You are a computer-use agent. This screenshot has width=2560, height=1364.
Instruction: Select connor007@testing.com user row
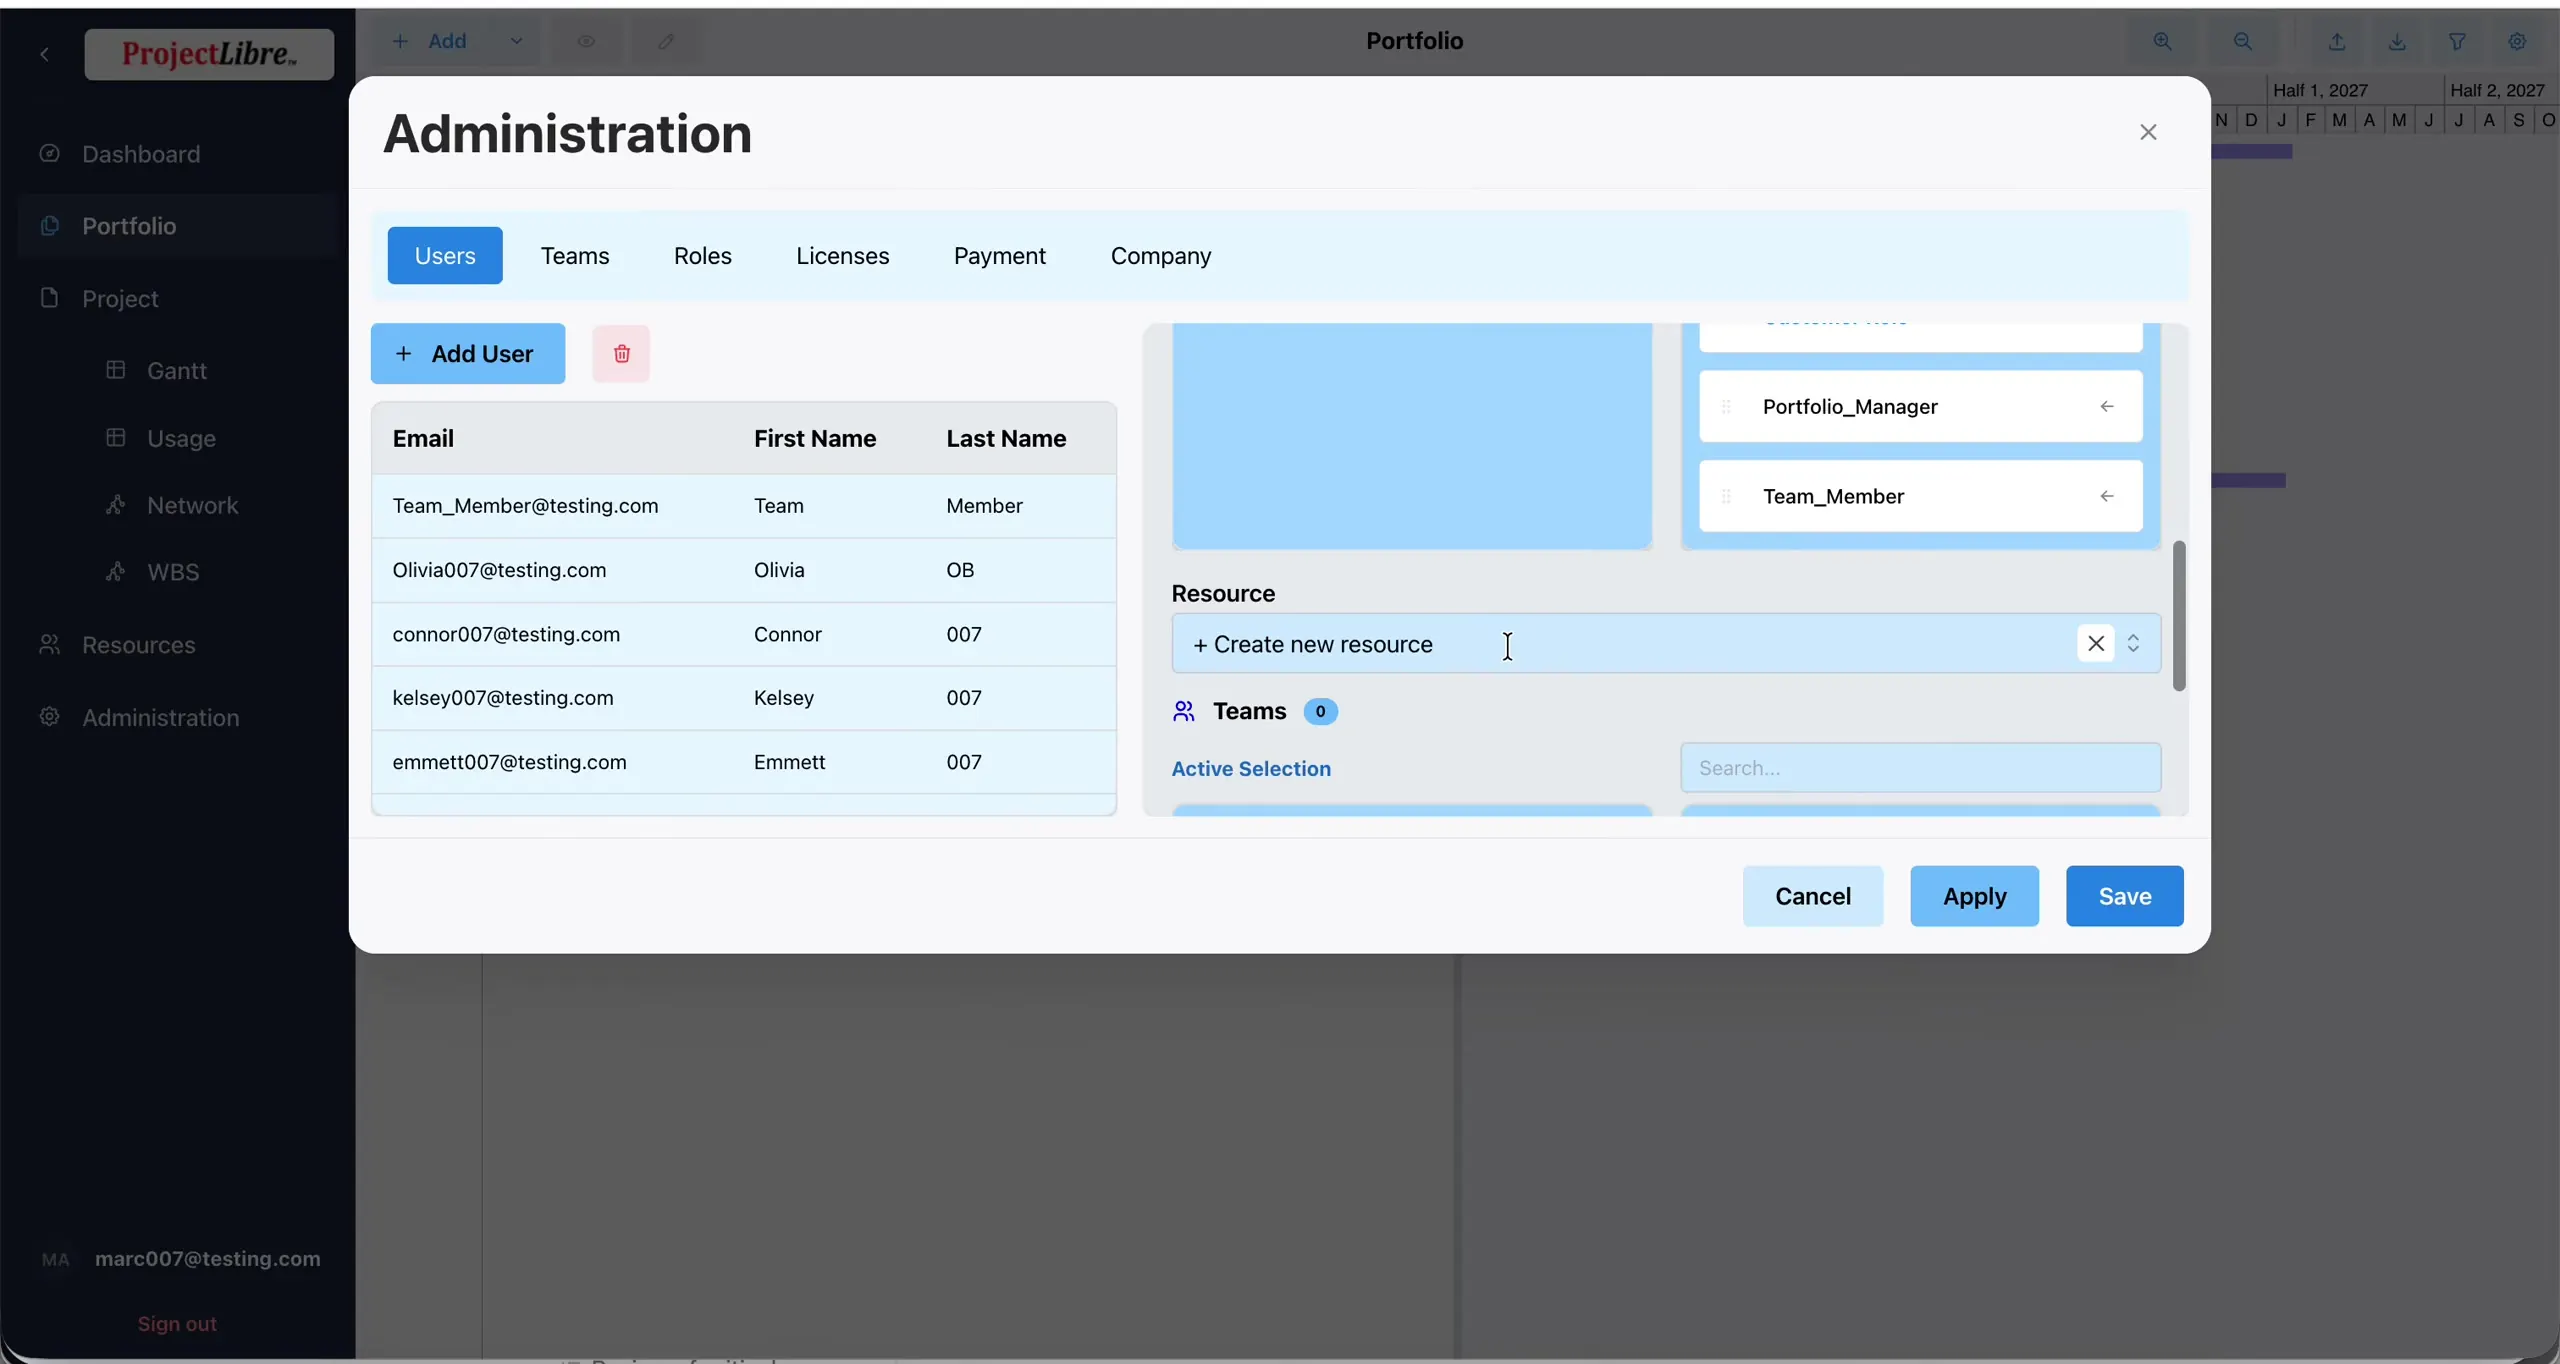[x=743, y=634]
